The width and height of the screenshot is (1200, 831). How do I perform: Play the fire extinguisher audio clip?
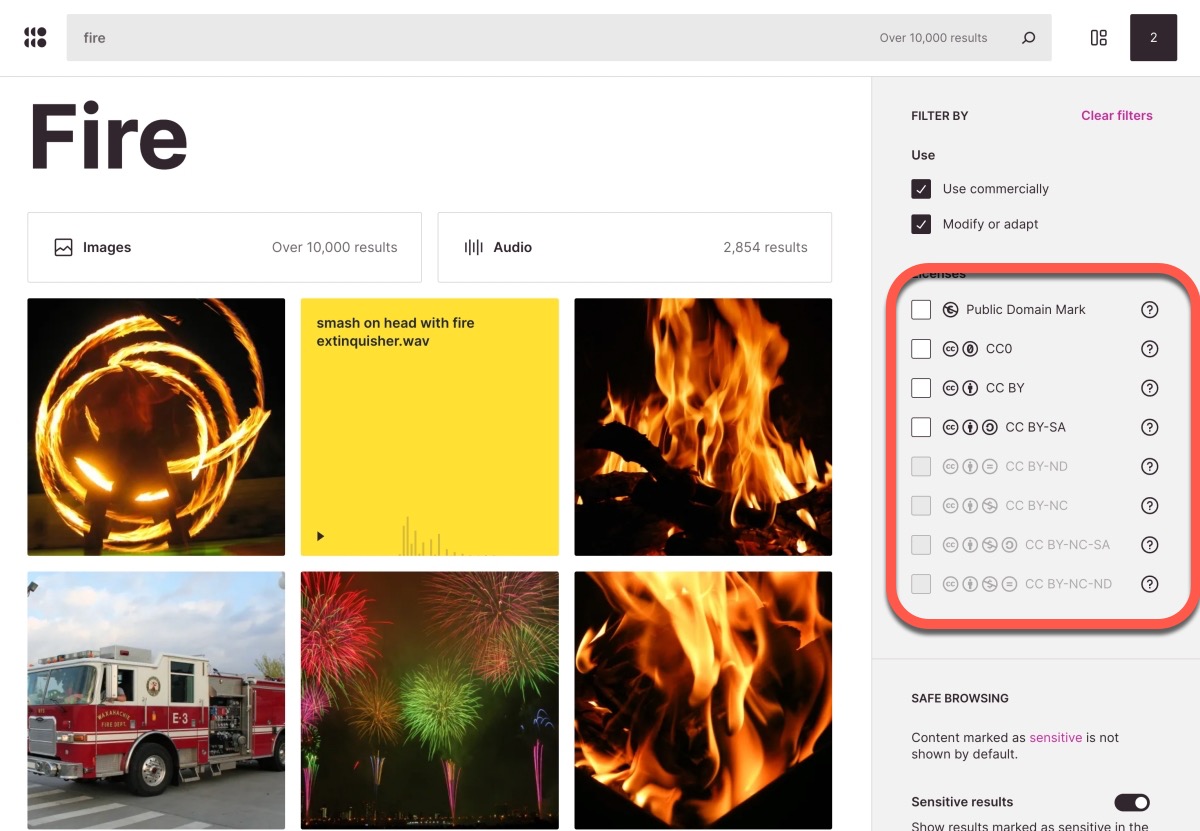tap(321, 537)
